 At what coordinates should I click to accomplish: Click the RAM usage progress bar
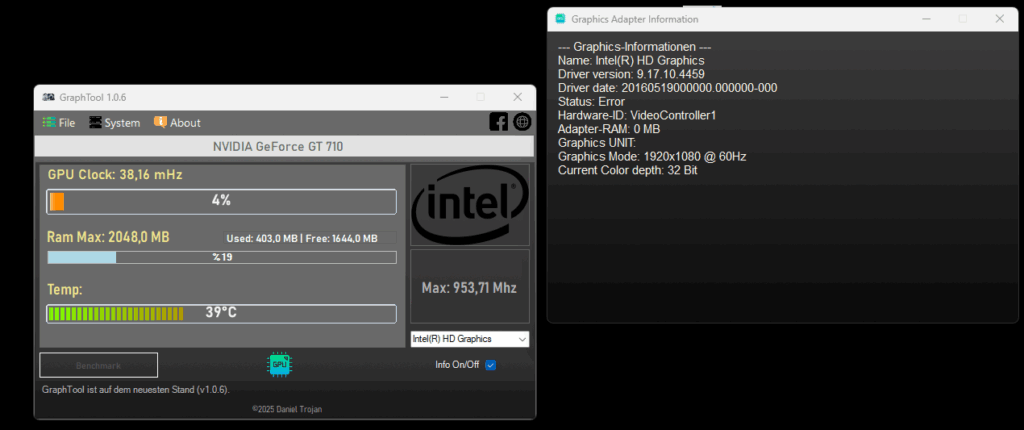221,257
